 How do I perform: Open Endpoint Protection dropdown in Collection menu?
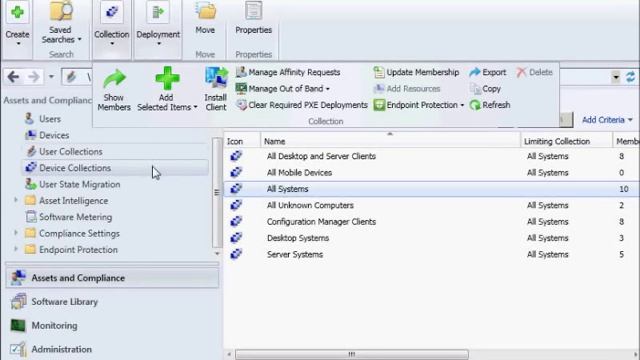pyautogui.click(x=419, y=105)
